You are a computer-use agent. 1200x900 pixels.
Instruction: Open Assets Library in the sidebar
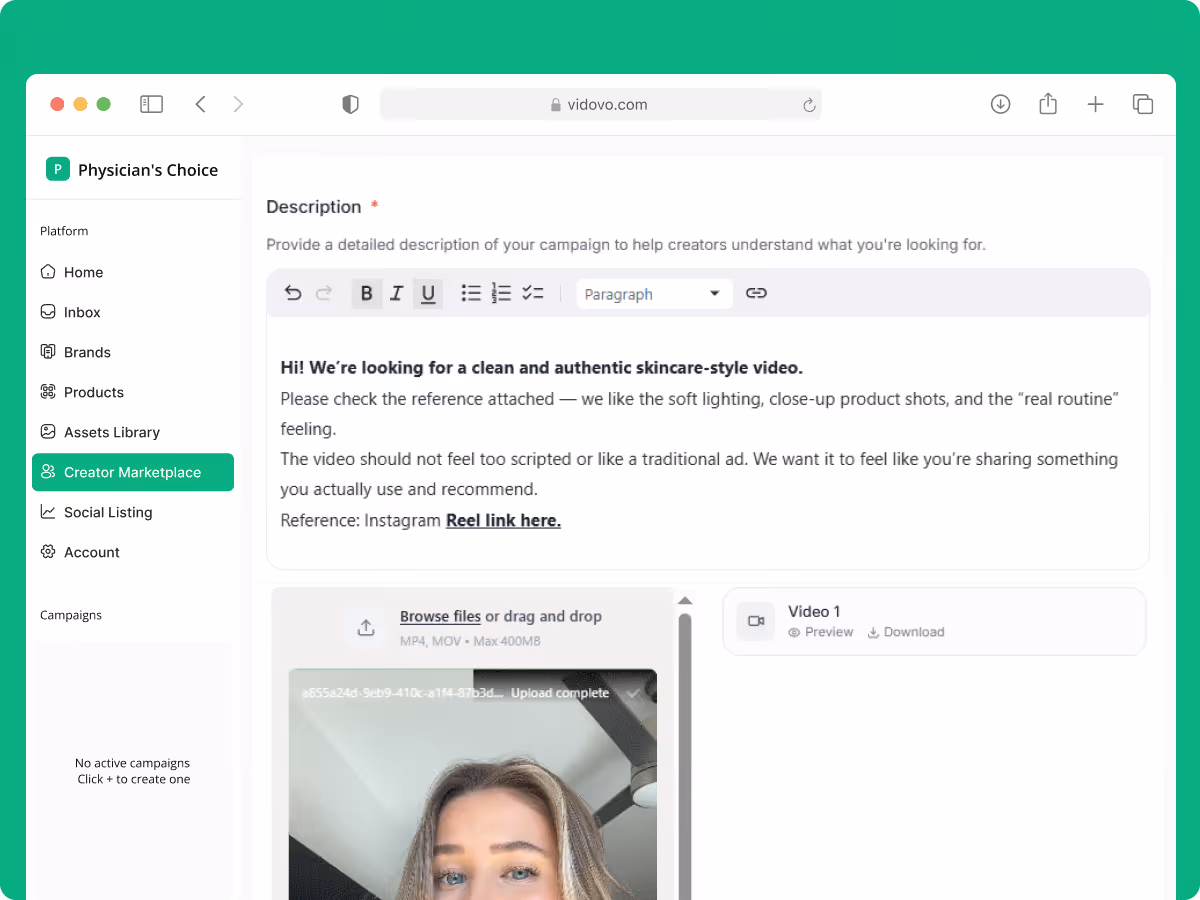(x=133, y=432)
